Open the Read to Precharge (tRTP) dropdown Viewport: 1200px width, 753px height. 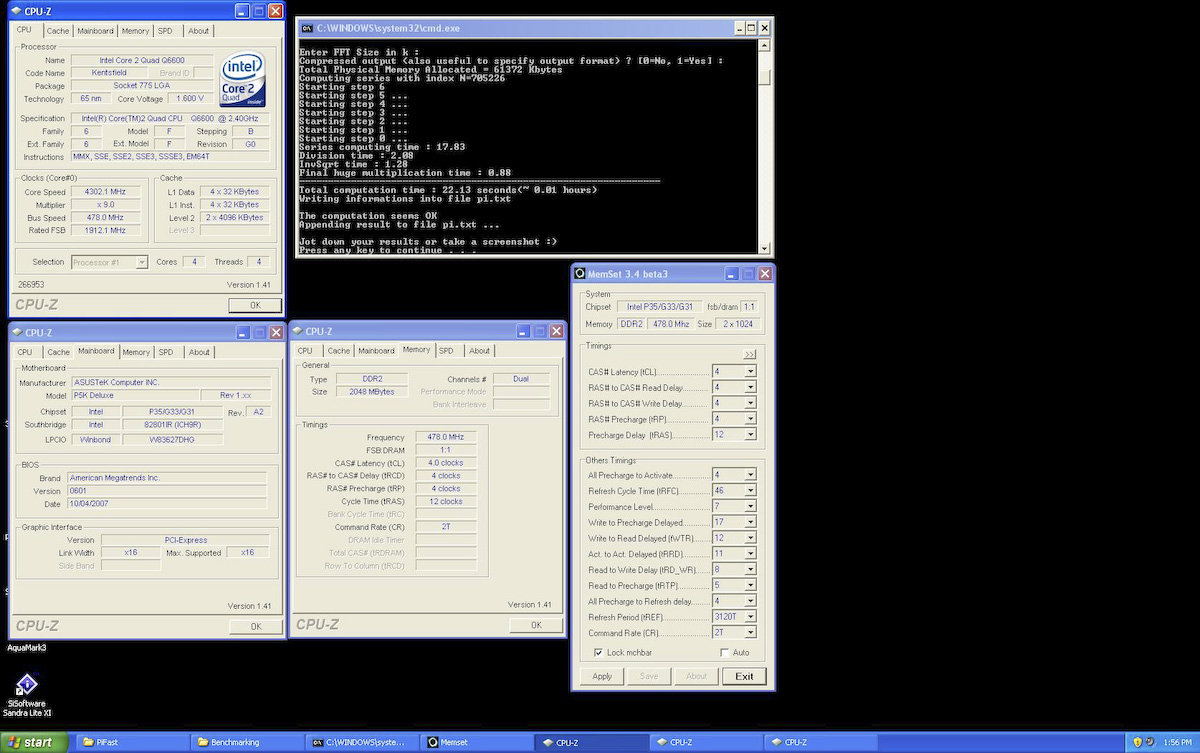tap(750, 585)
